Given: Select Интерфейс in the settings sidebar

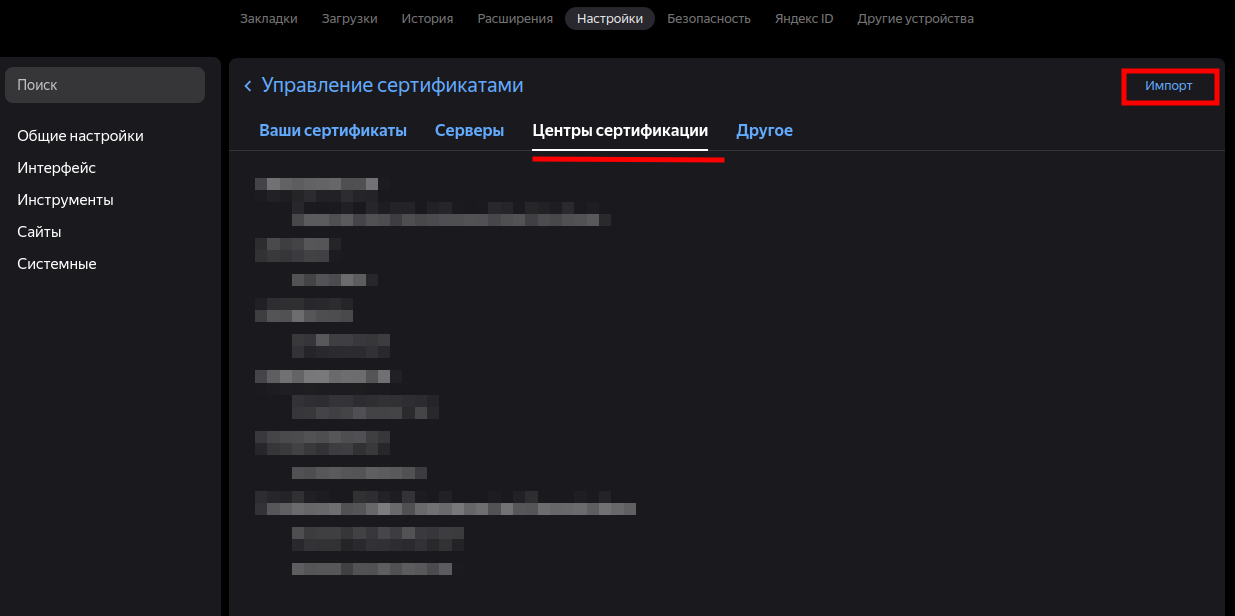Looking at the screenshot, I should click(56, 168).
